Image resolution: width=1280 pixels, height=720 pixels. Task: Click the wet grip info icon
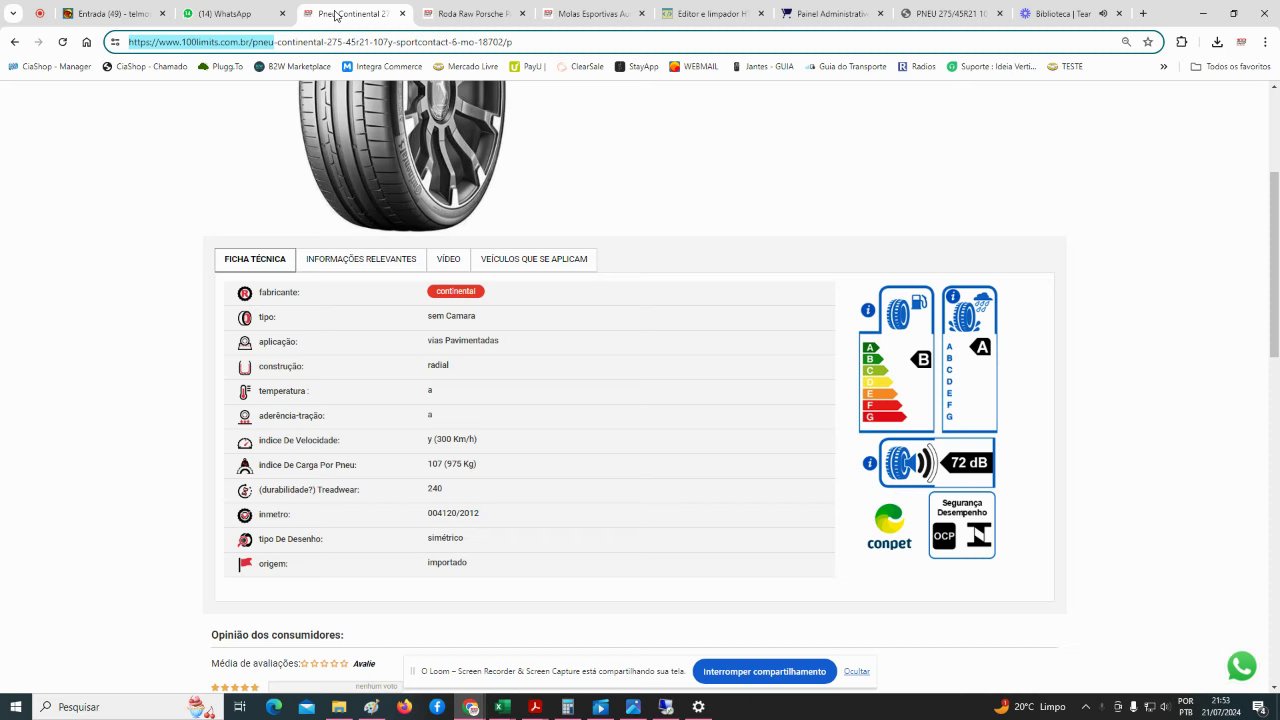point(953,297)
